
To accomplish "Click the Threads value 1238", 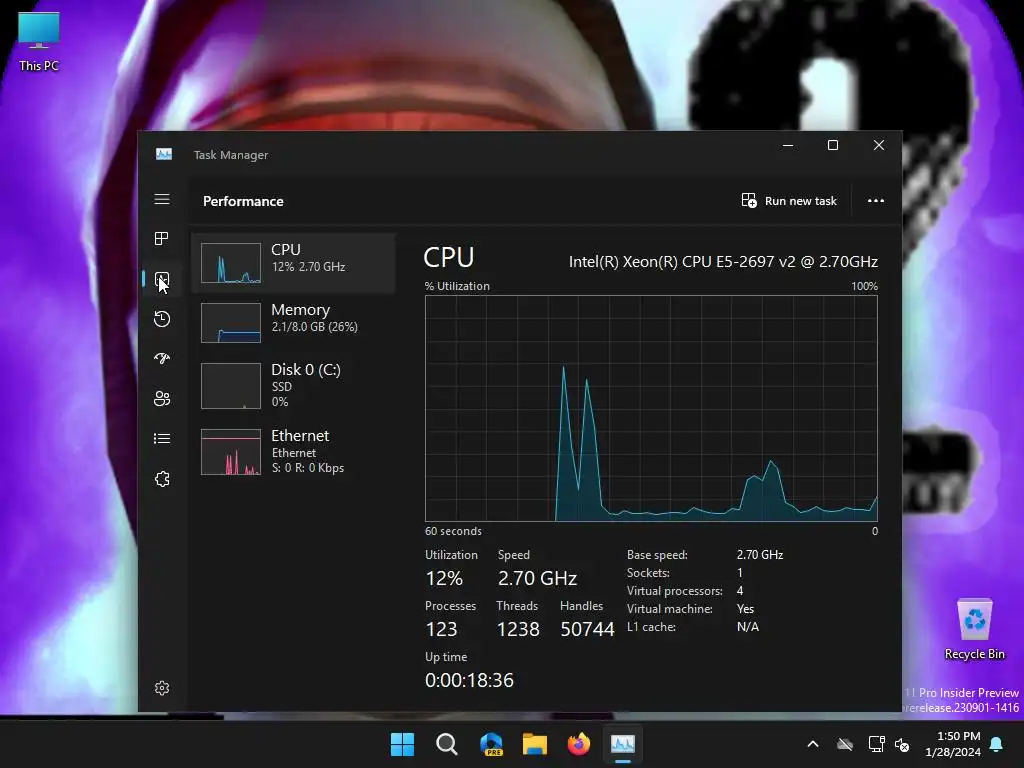I will pos(518,630).
